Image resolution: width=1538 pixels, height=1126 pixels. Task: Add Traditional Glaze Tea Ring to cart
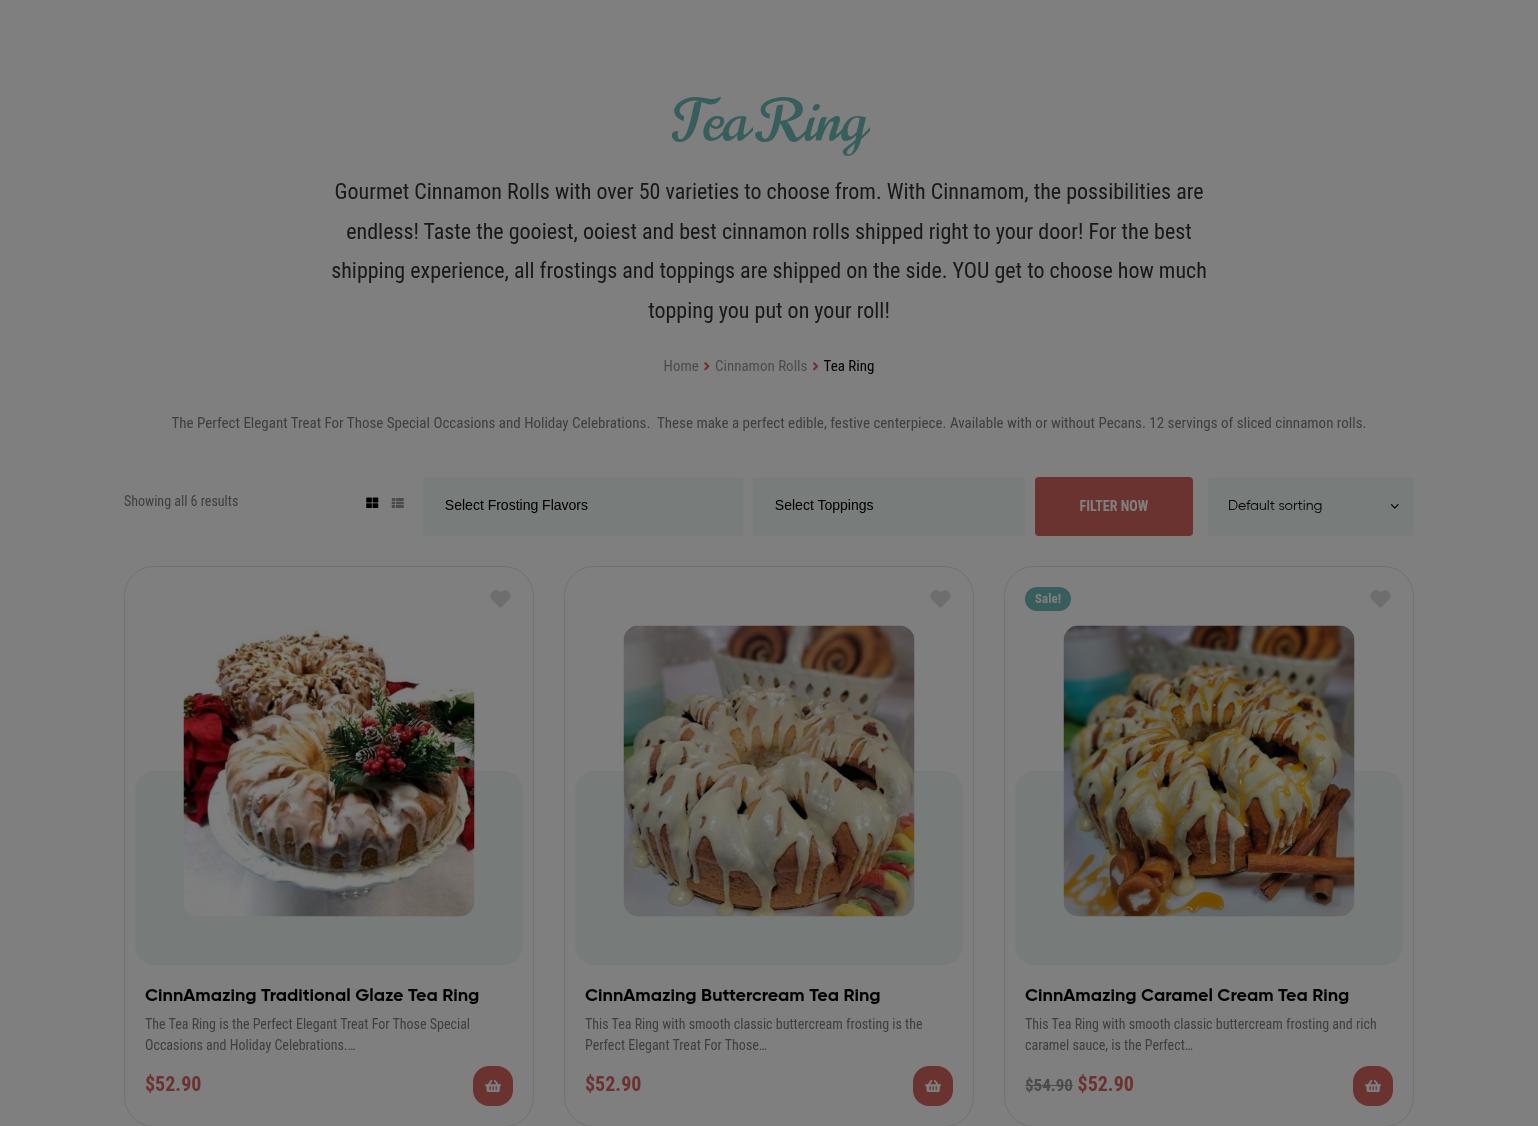493,1086
